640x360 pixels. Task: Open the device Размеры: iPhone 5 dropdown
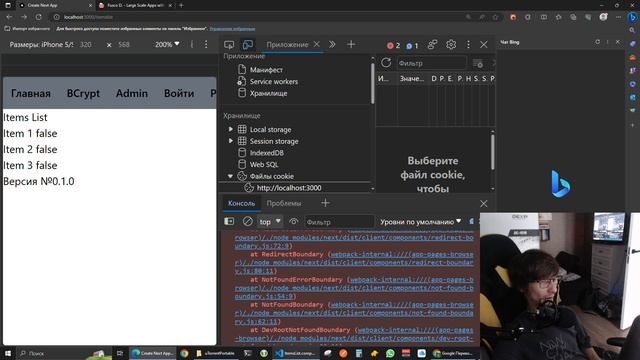41,44
